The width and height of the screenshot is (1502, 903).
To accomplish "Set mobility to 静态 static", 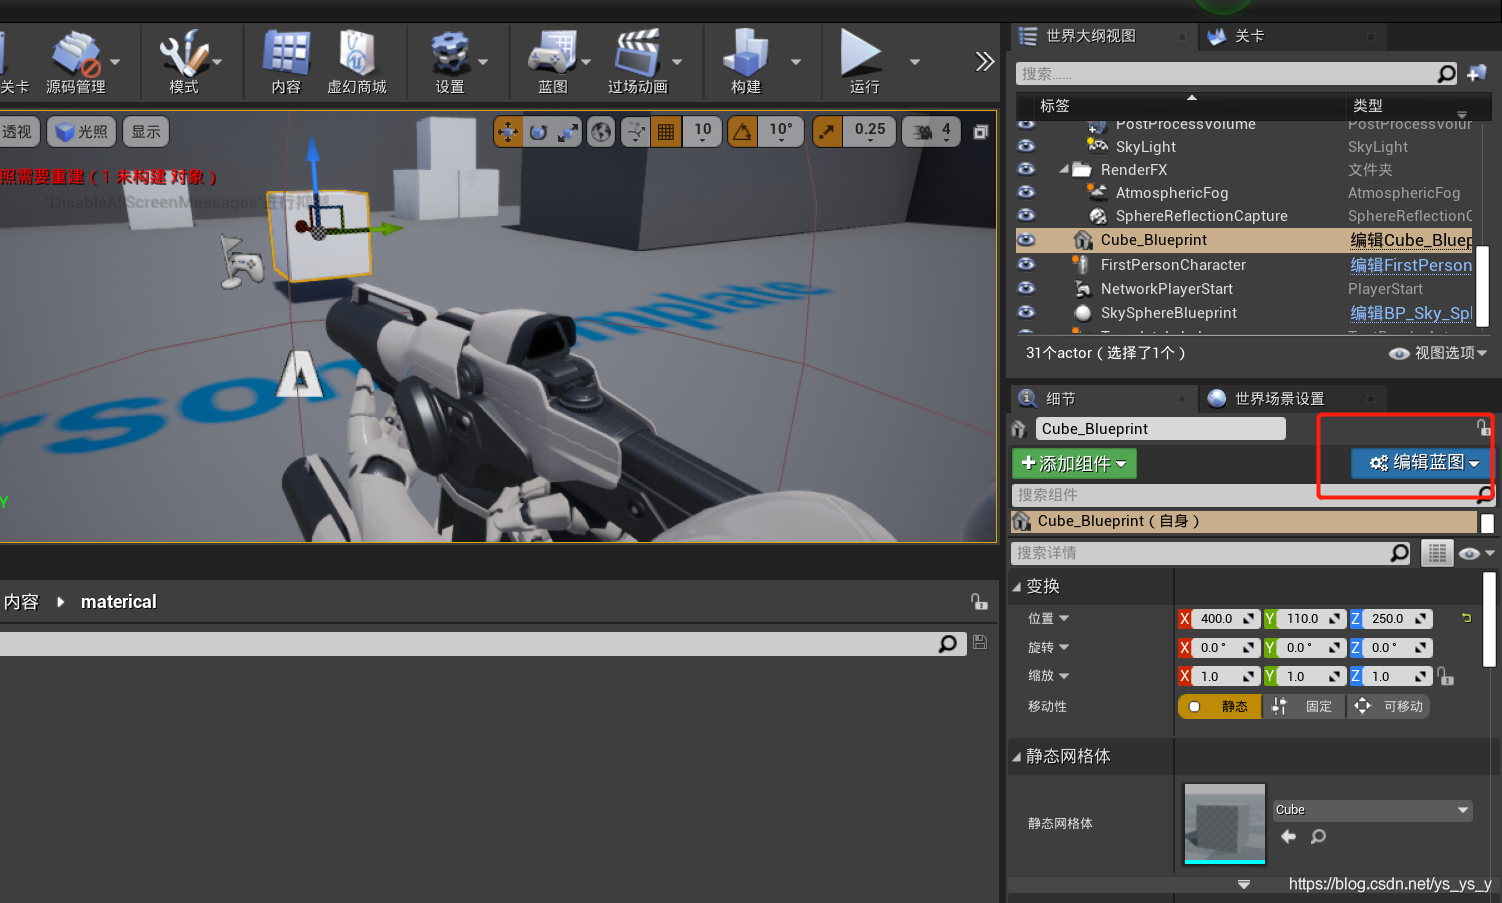I will [1220, 707].
